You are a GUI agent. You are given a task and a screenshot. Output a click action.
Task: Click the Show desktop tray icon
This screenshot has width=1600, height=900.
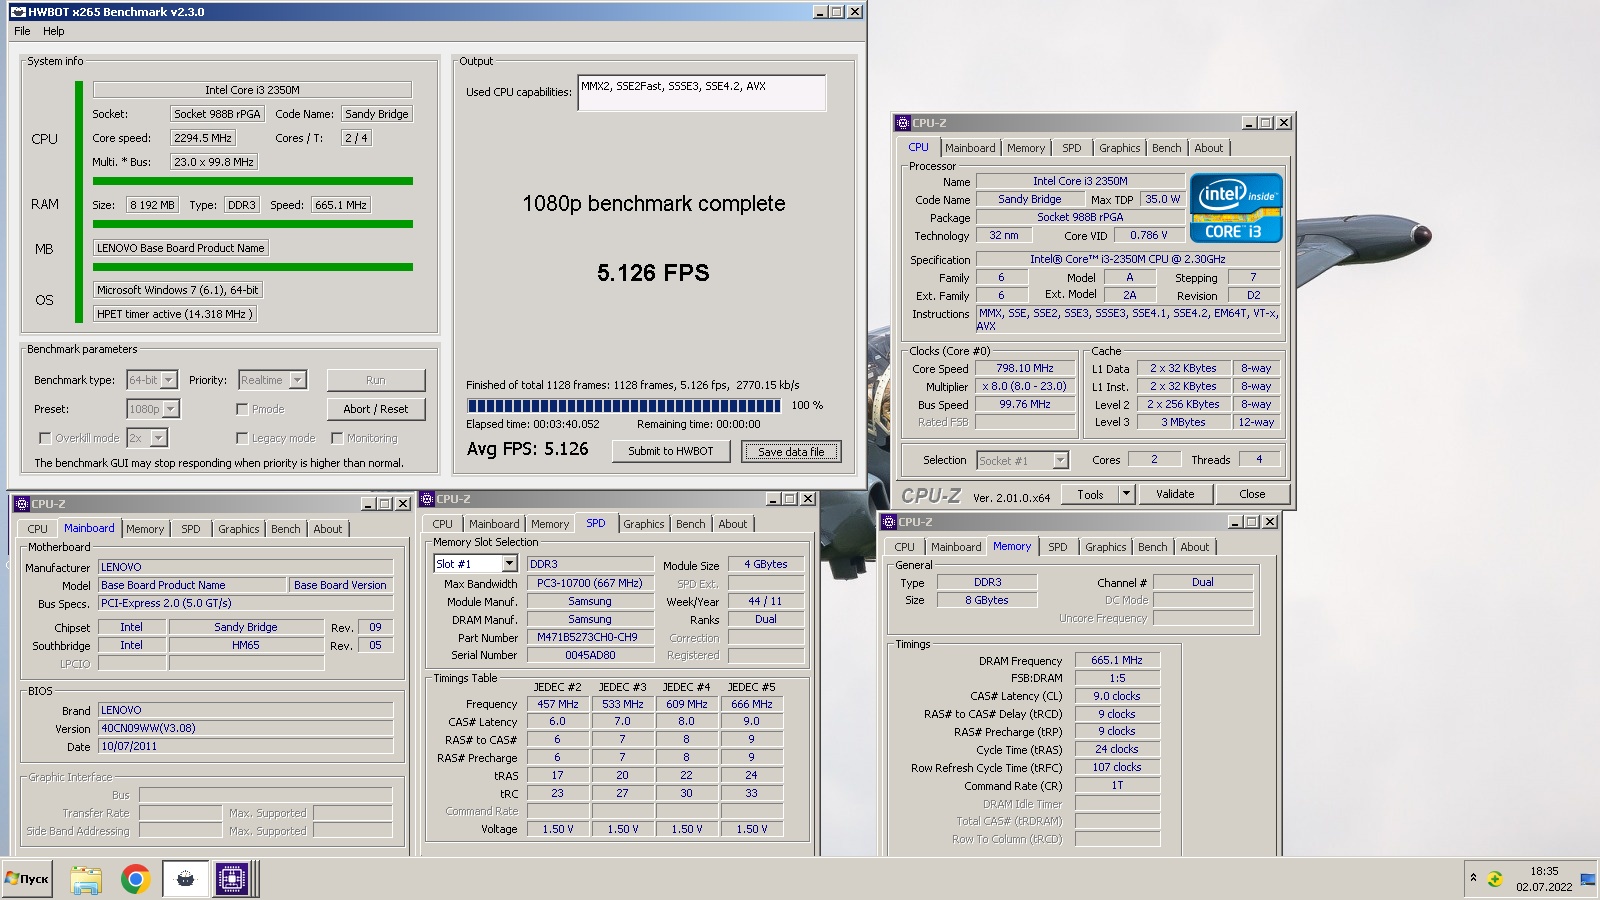tap(1587, 879)
